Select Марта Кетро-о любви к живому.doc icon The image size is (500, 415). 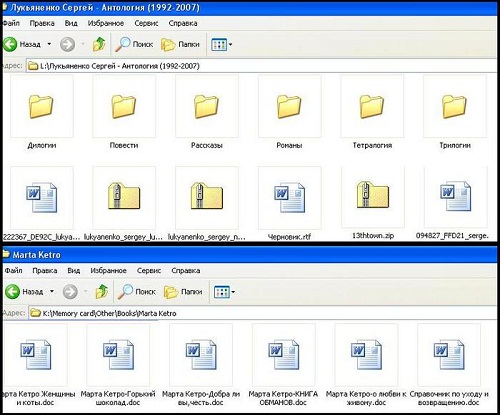367,354
